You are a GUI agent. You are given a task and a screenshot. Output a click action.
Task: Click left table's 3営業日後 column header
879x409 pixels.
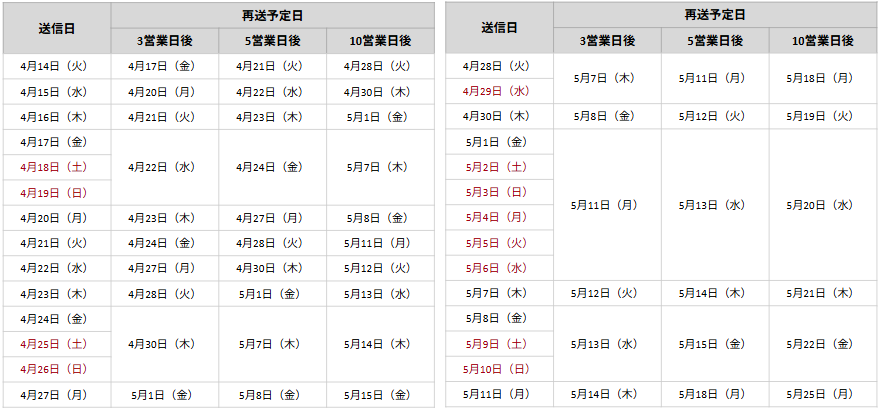(164, 40)
